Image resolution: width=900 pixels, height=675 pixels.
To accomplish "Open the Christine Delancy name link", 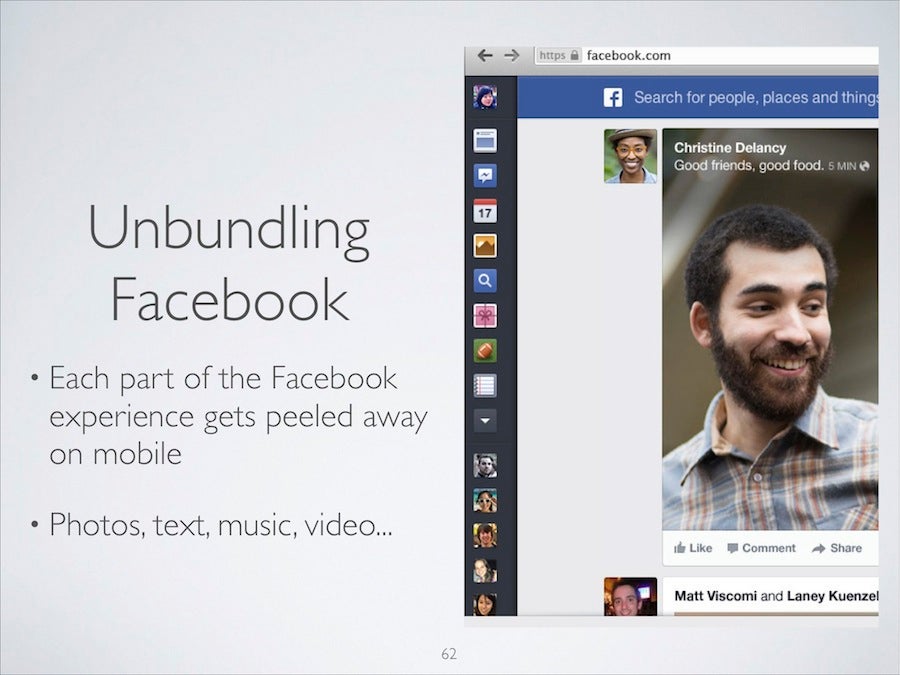I will 730,148.
